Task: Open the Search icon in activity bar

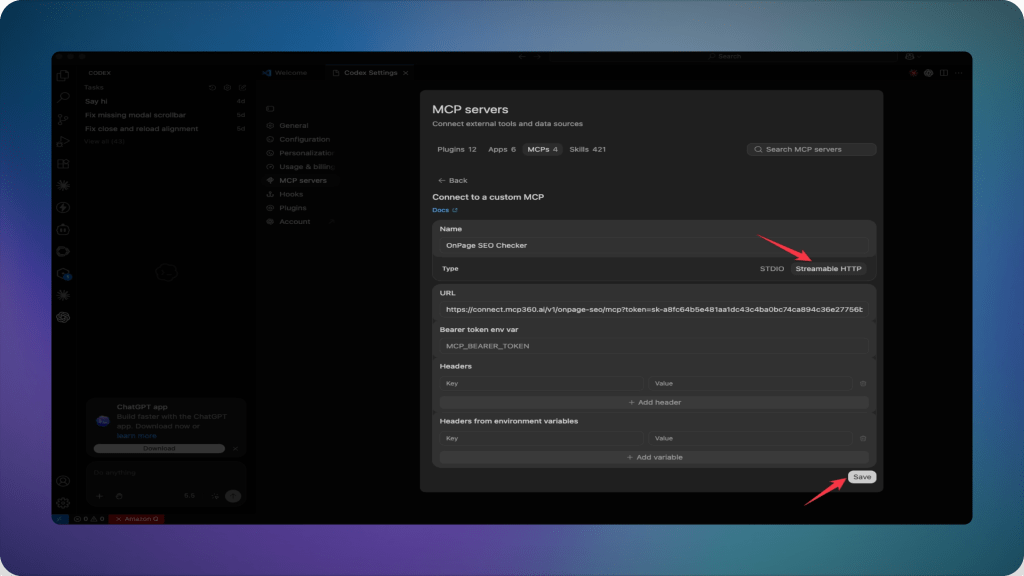Action: pyautogui.click(x=63, y=98)
